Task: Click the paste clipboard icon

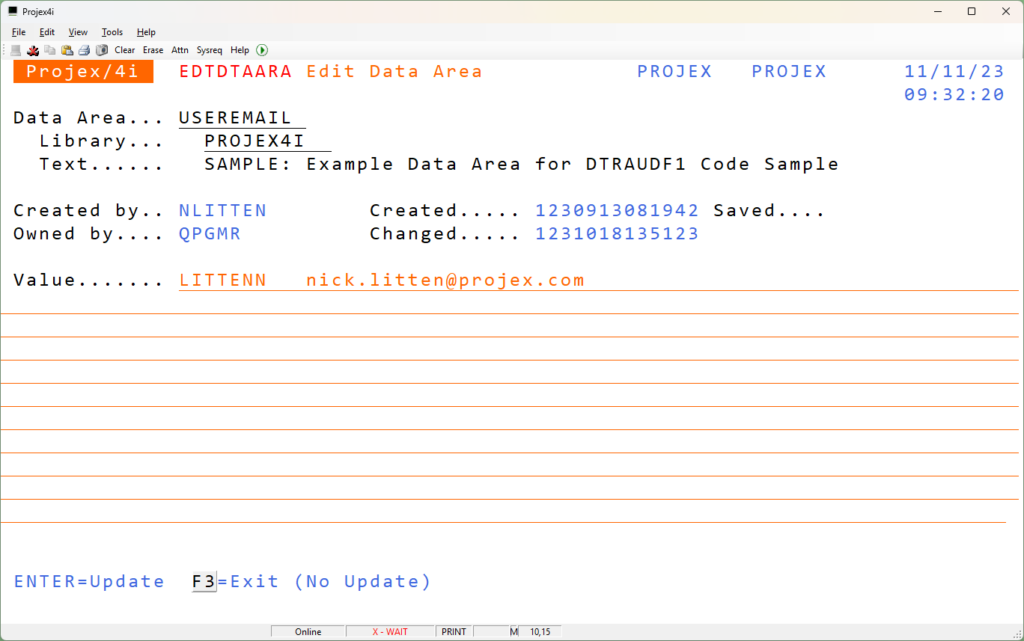Action: tap(67, 50)
